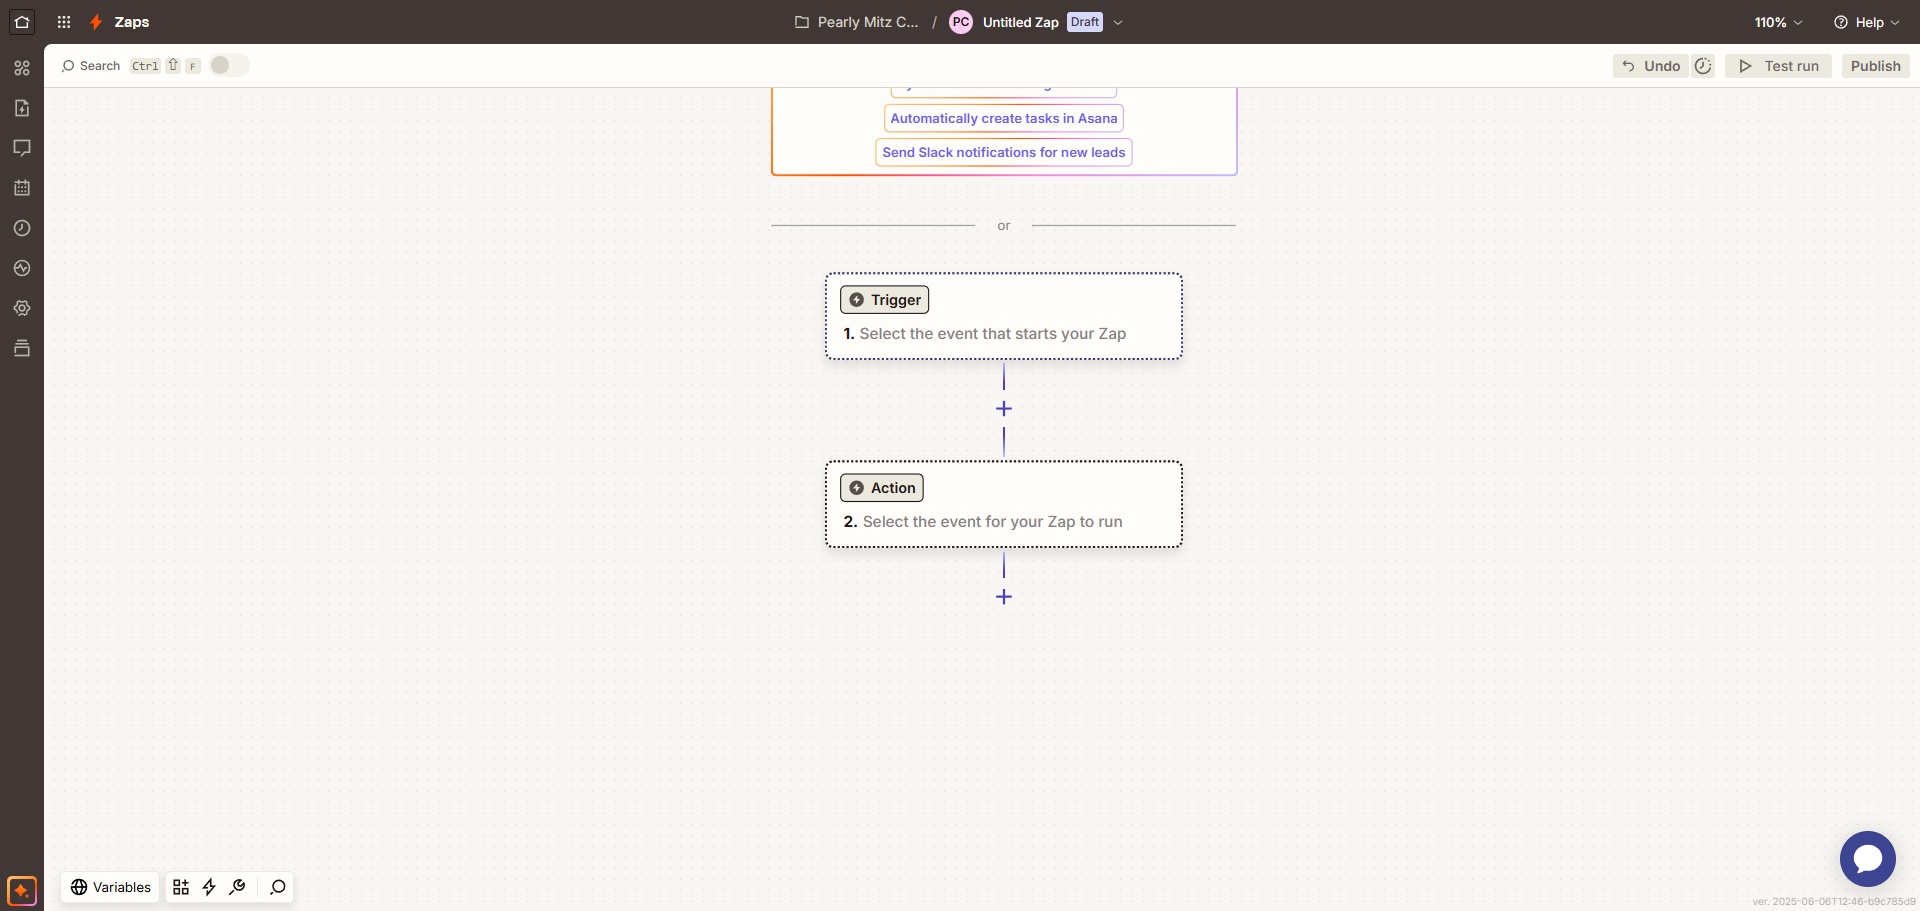Image resolution: width=1920 pixels, height=911 pixels.
Task: Click the Zaps label next to the logo
Action: point(133,22)
